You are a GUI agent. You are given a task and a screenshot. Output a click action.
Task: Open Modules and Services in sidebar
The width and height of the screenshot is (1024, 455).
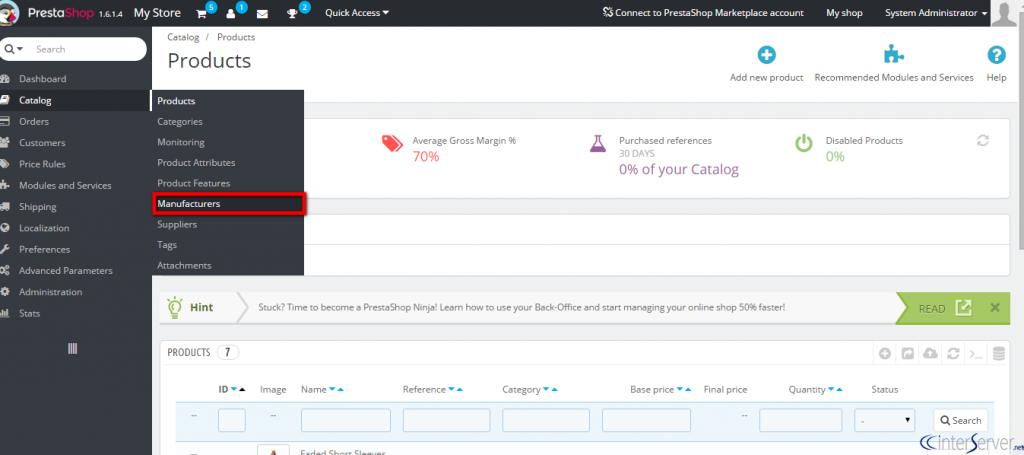pos(65,185)
